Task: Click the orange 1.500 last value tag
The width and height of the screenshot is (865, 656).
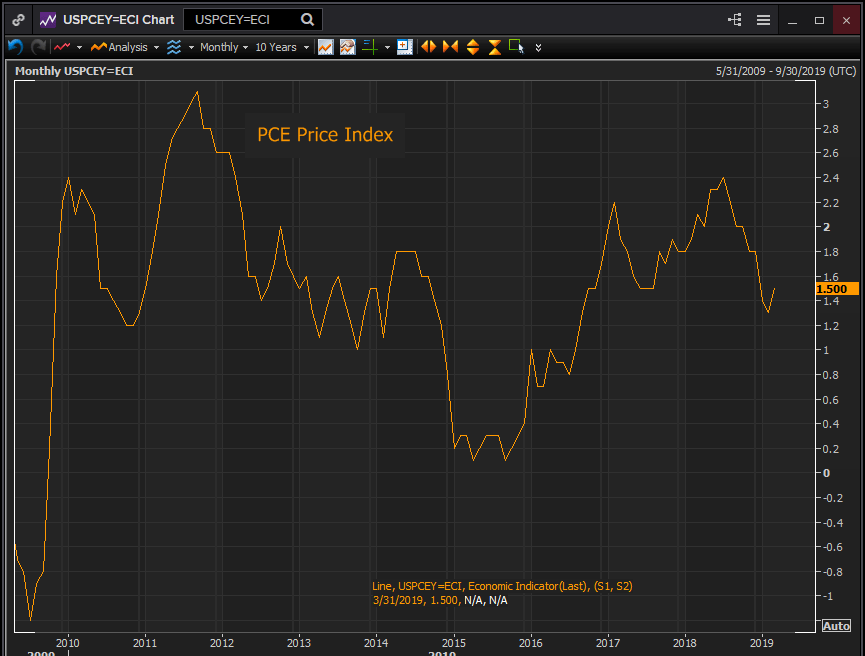Action: [x=837, y=289]
